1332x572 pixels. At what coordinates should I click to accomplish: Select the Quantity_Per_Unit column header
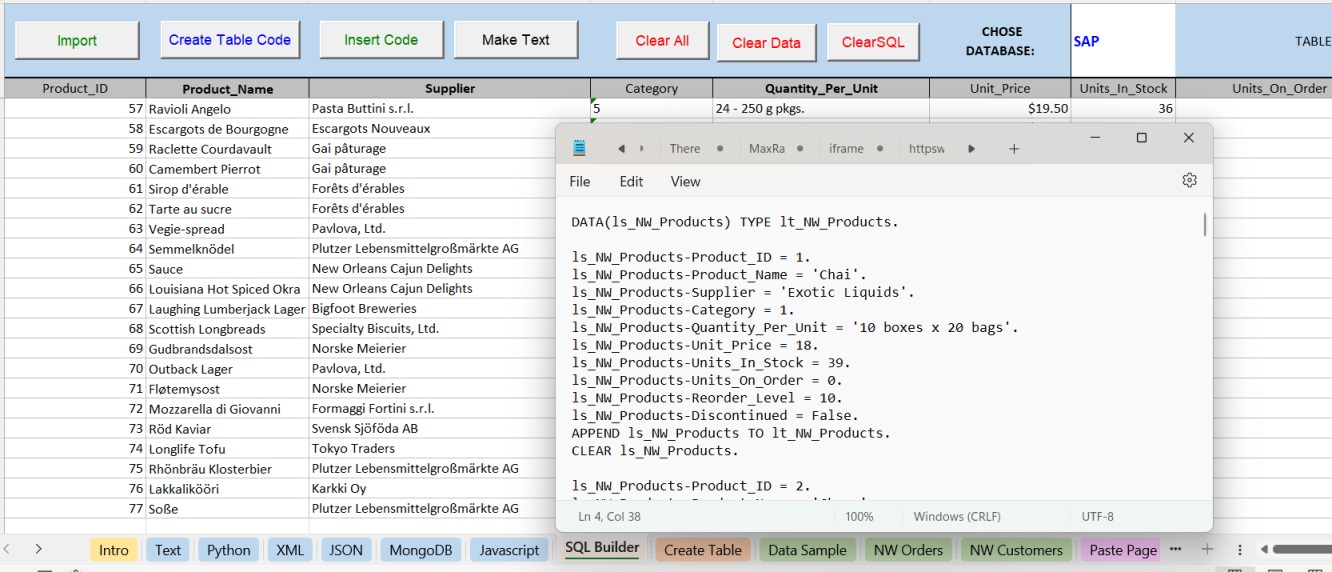click(x=821, y=88)
